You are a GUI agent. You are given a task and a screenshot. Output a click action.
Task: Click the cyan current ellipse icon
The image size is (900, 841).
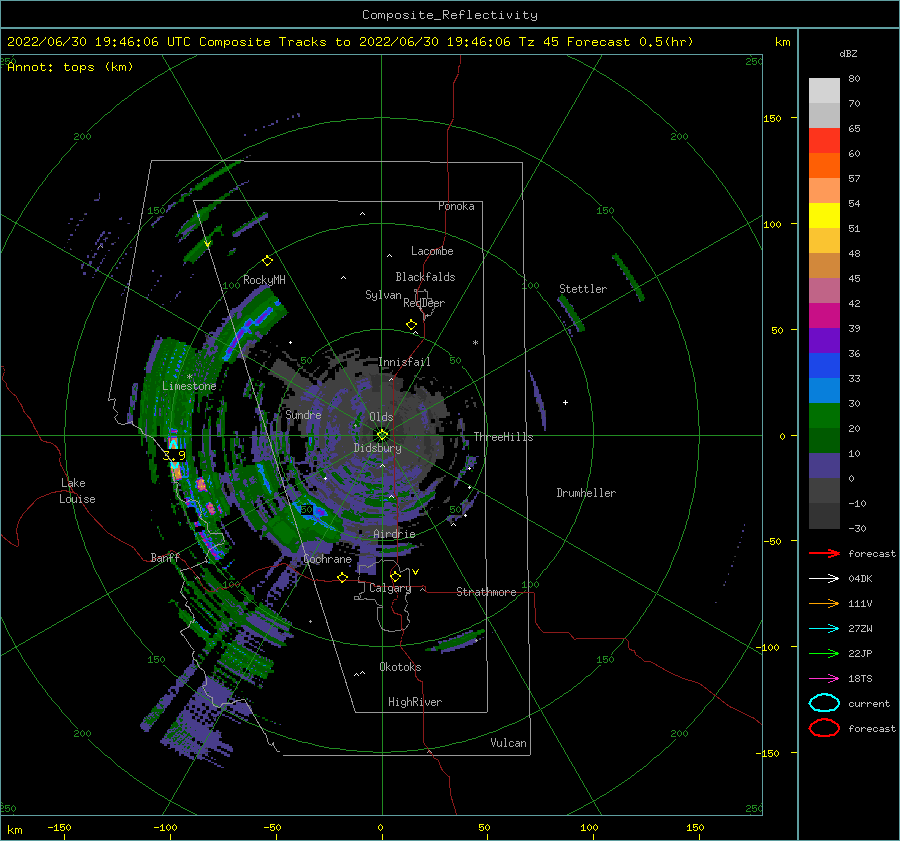tap(824, 703)
